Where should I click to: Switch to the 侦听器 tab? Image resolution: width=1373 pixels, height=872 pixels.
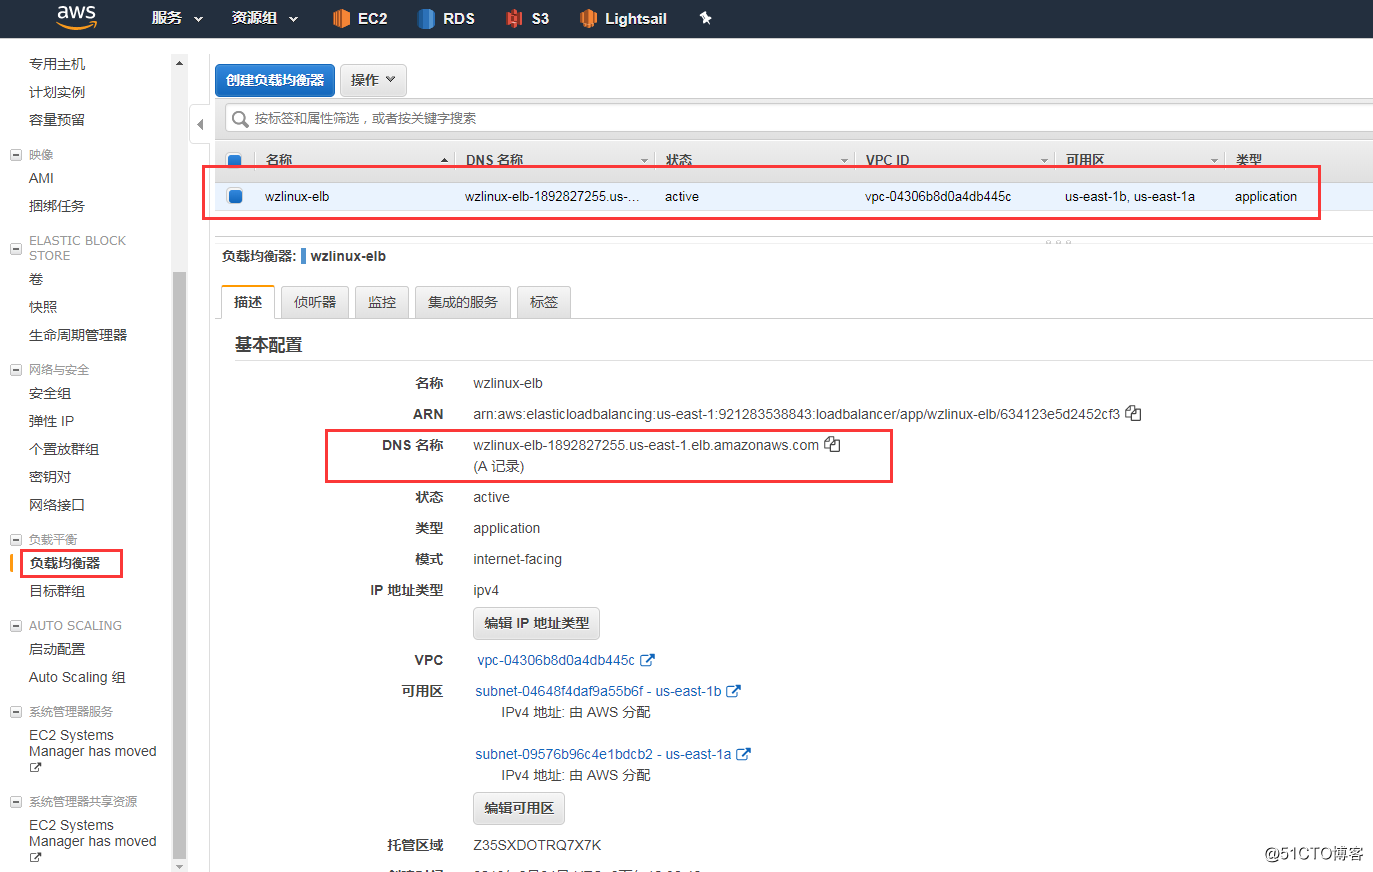[315, 302]
